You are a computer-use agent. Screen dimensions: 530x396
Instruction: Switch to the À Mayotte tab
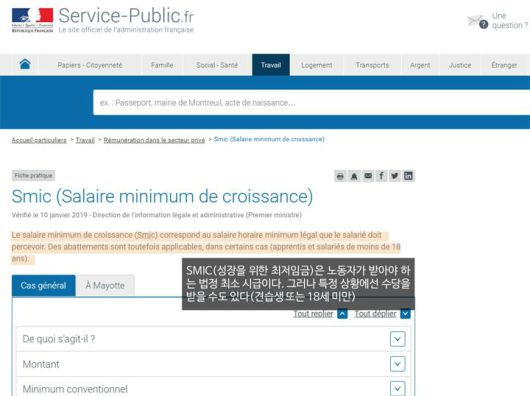click(105, 286)
